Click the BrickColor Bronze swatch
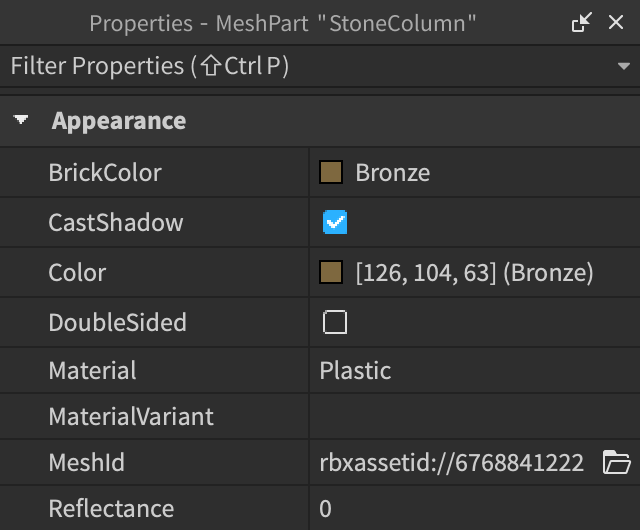Image resolution: width=640 pixels, height=530 pixels. 331,173
